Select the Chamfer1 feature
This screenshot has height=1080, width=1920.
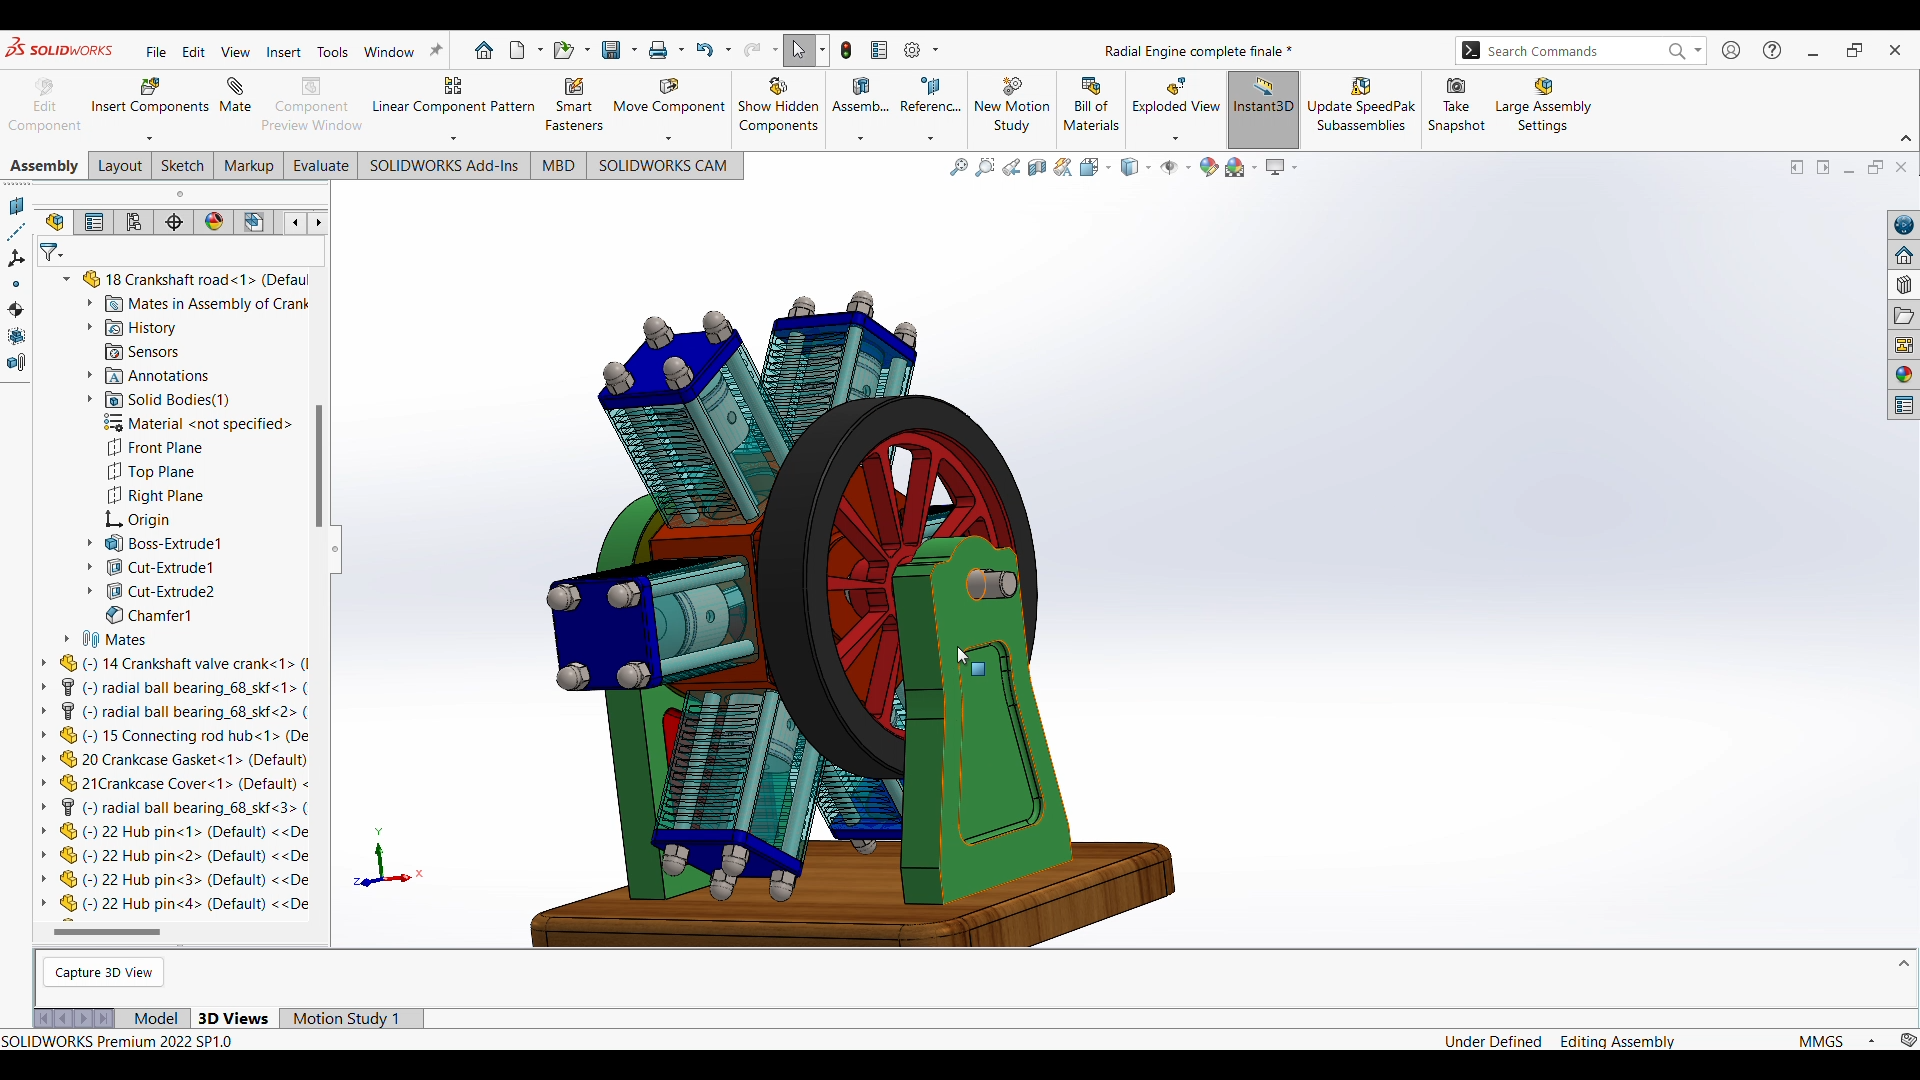[149, 616]
